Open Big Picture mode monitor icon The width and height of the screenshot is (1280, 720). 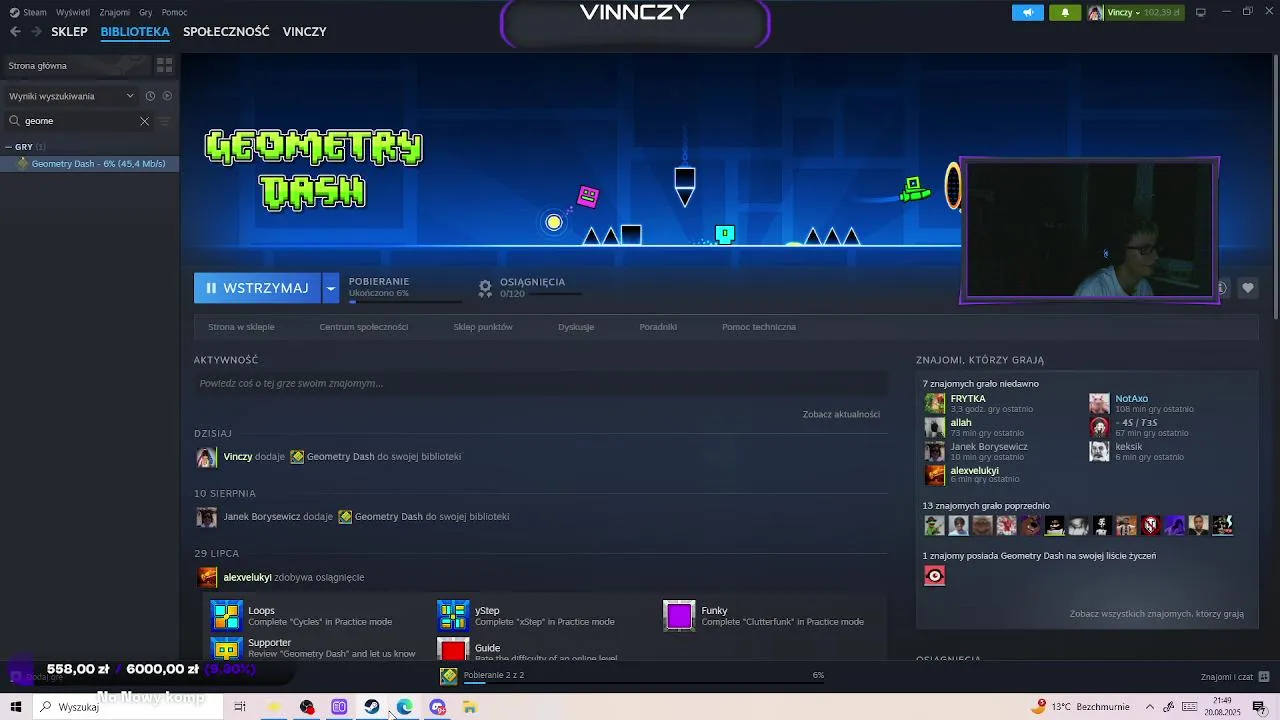click(1201, 13)
